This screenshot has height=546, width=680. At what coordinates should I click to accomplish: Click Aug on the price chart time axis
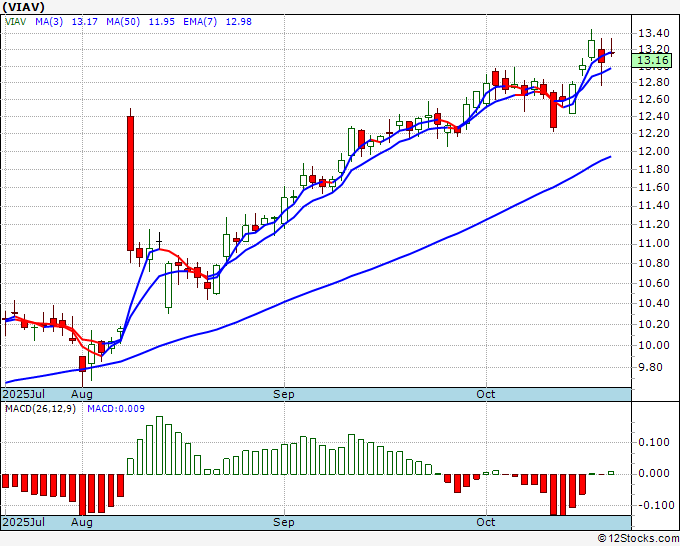click(x=82, y=394)
